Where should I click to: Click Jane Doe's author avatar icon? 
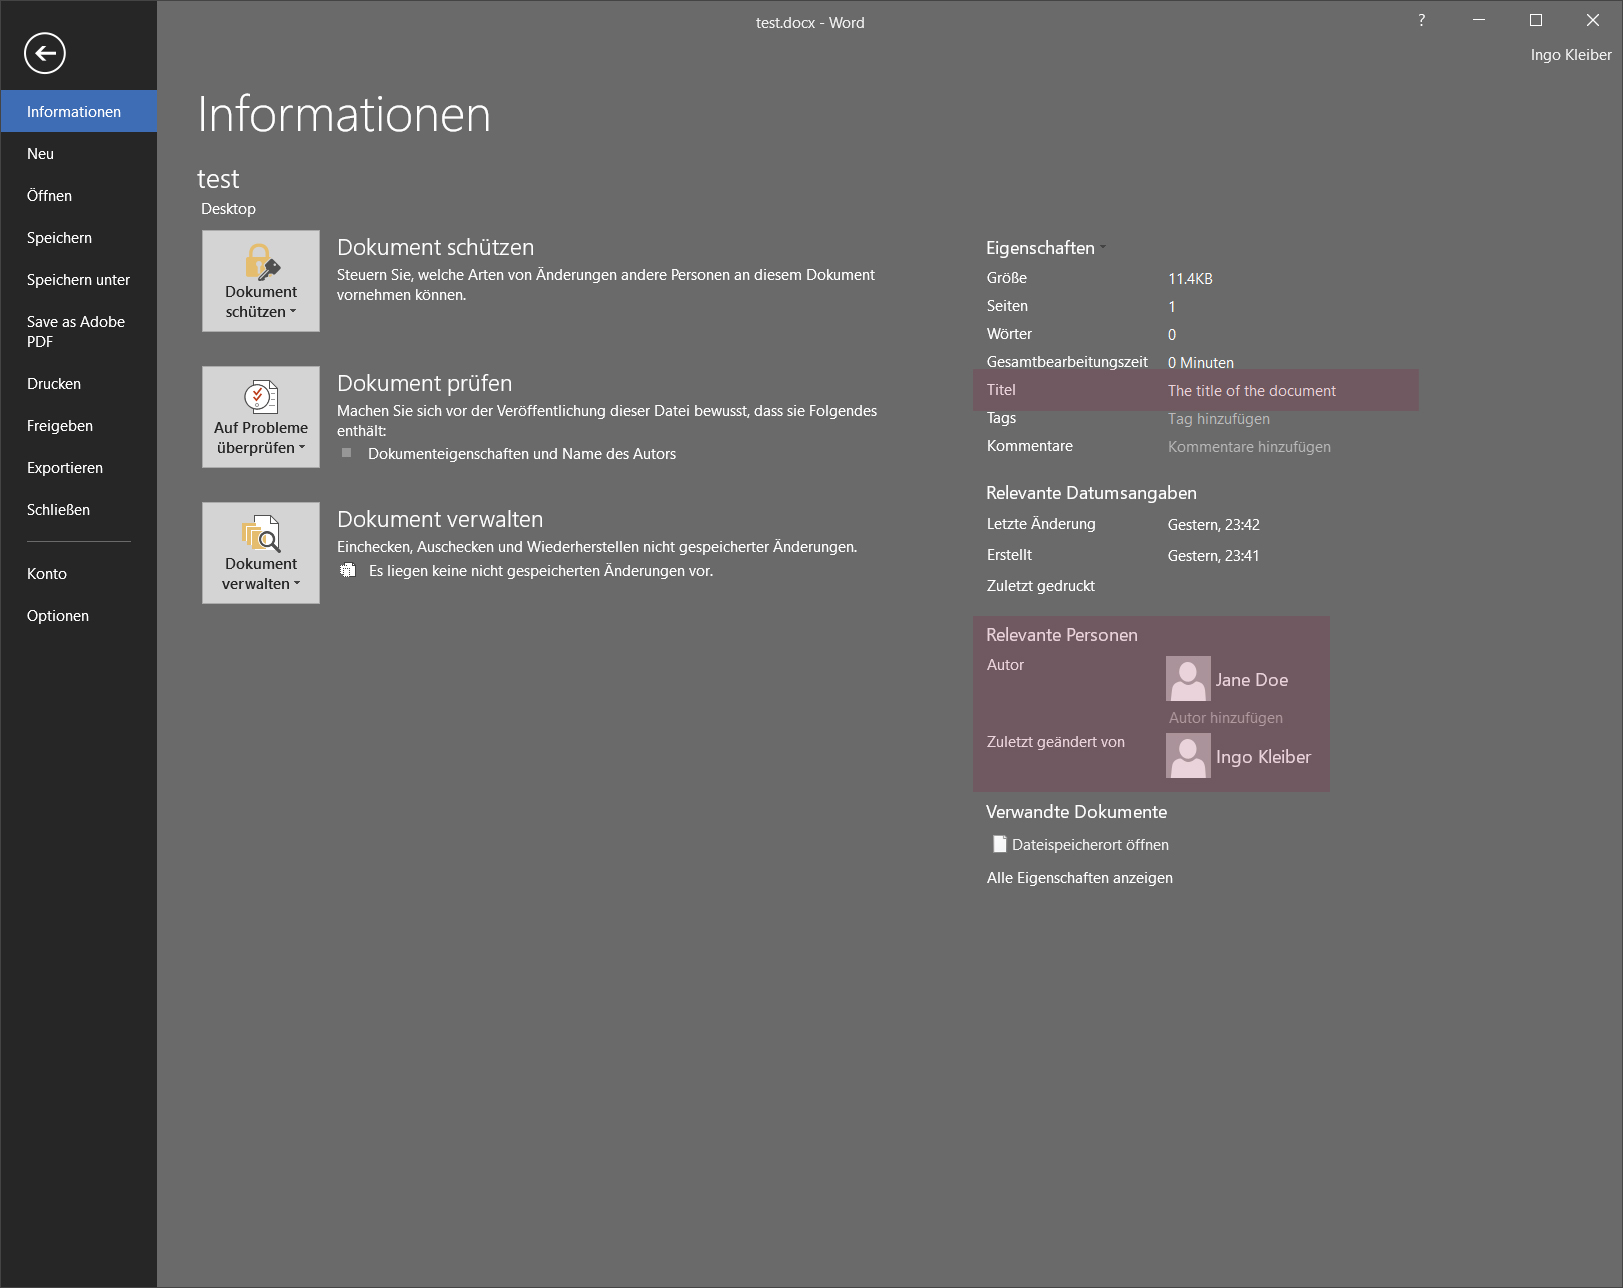tap(1188, 679)
